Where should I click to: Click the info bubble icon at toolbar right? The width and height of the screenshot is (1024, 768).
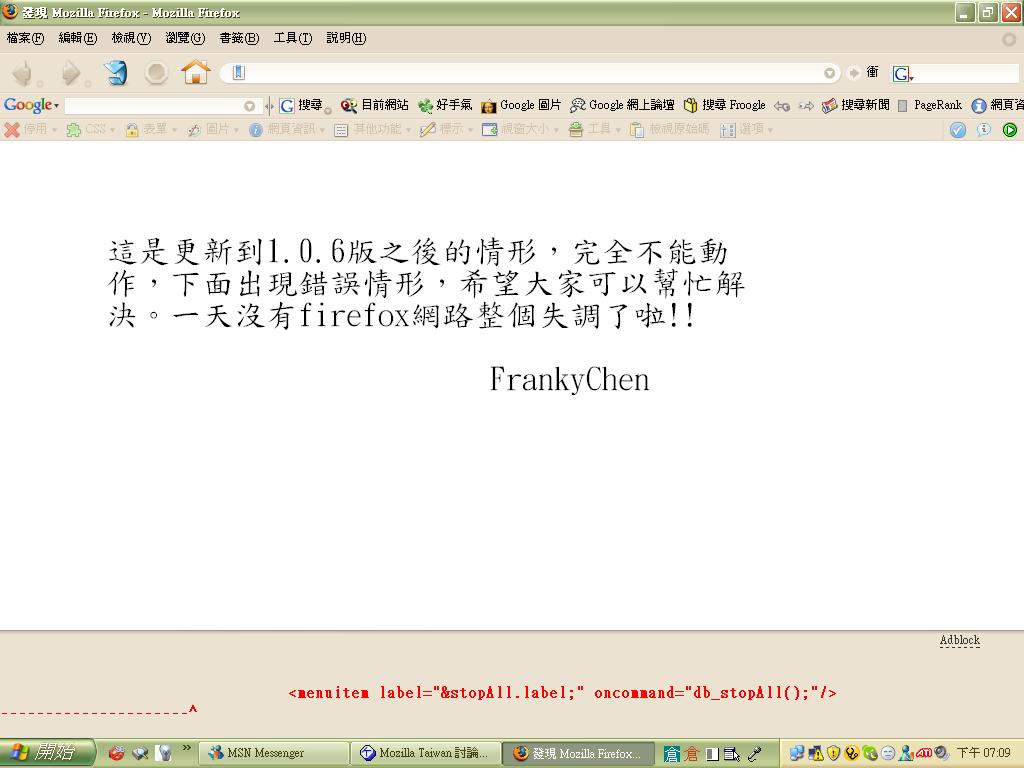[x=984, y=130]
